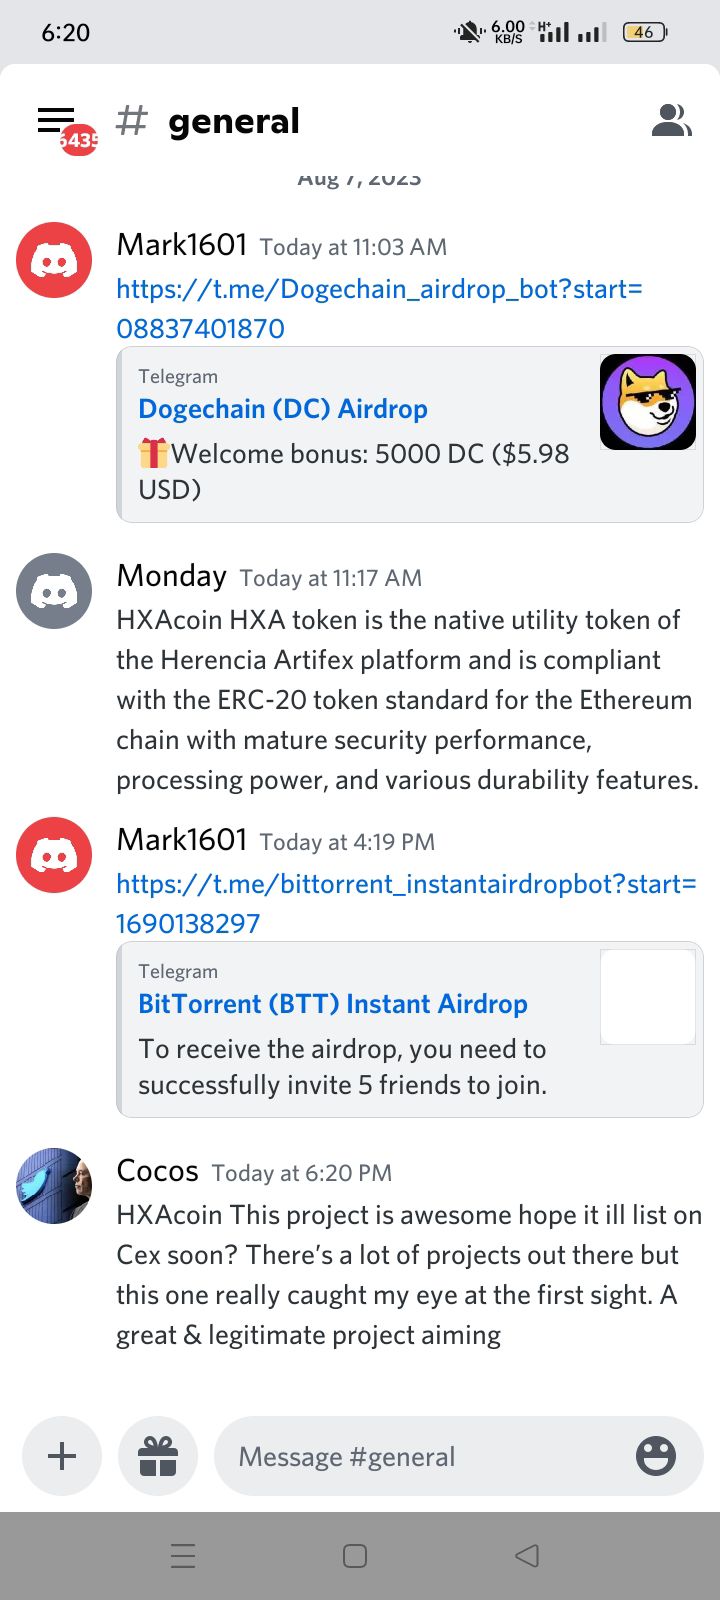
Task: Open Cocos user avatar
Action: 54,1186
